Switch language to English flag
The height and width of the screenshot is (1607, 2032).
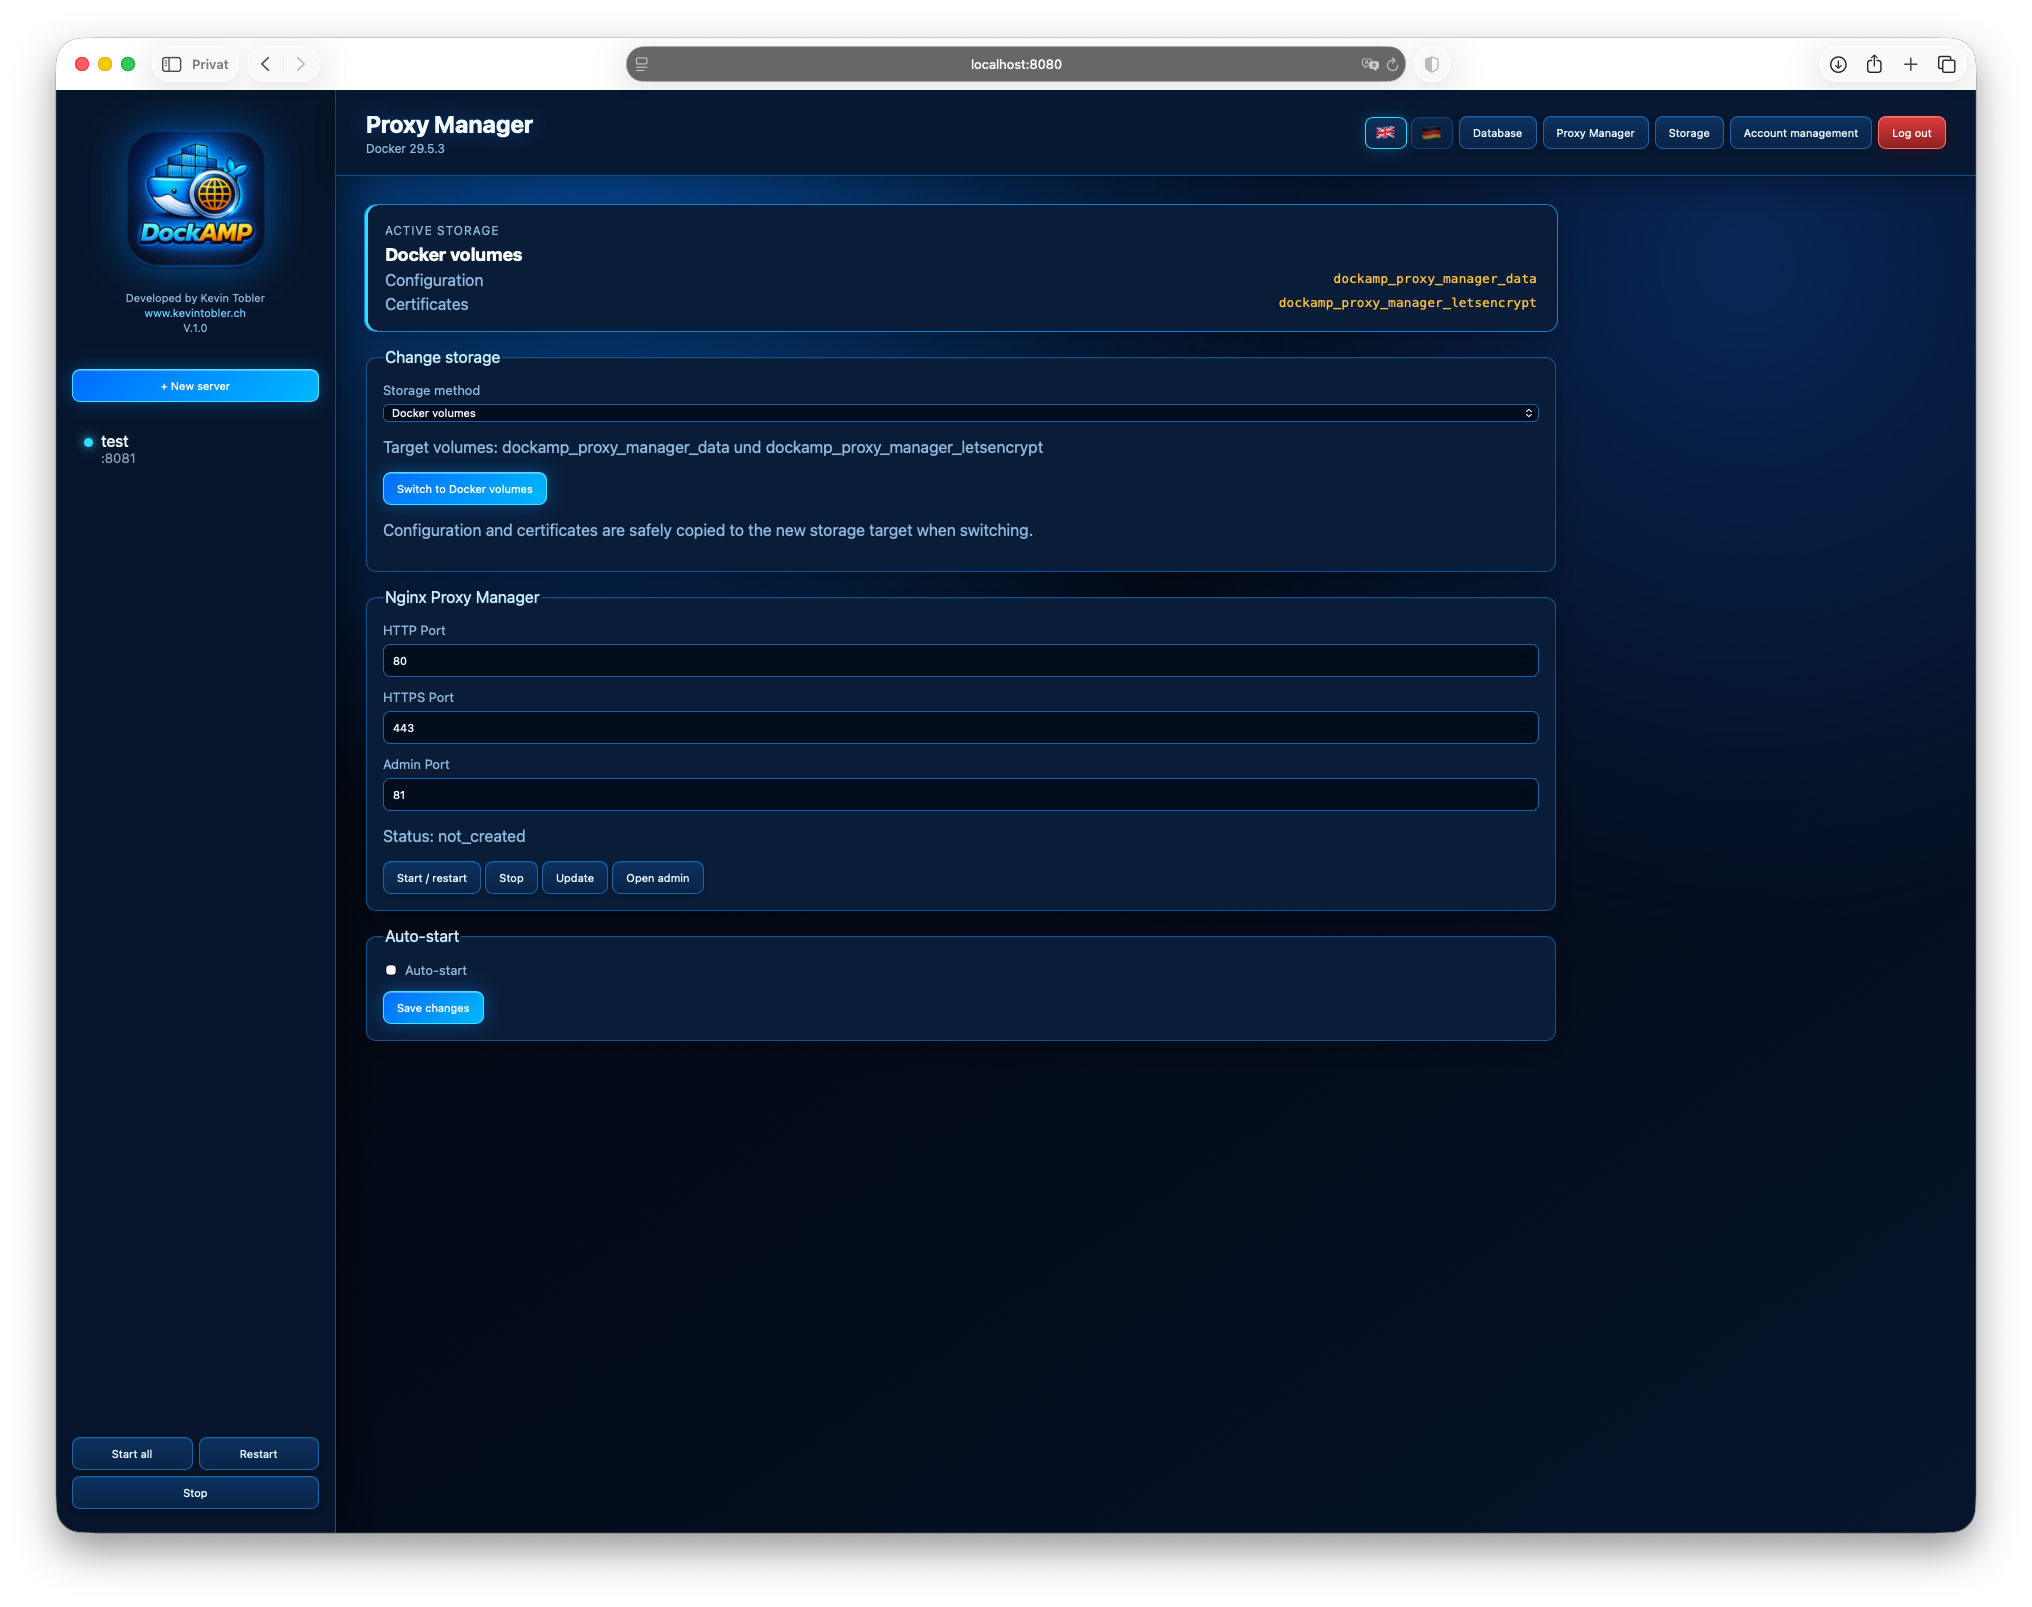(x=1385, y=133)
